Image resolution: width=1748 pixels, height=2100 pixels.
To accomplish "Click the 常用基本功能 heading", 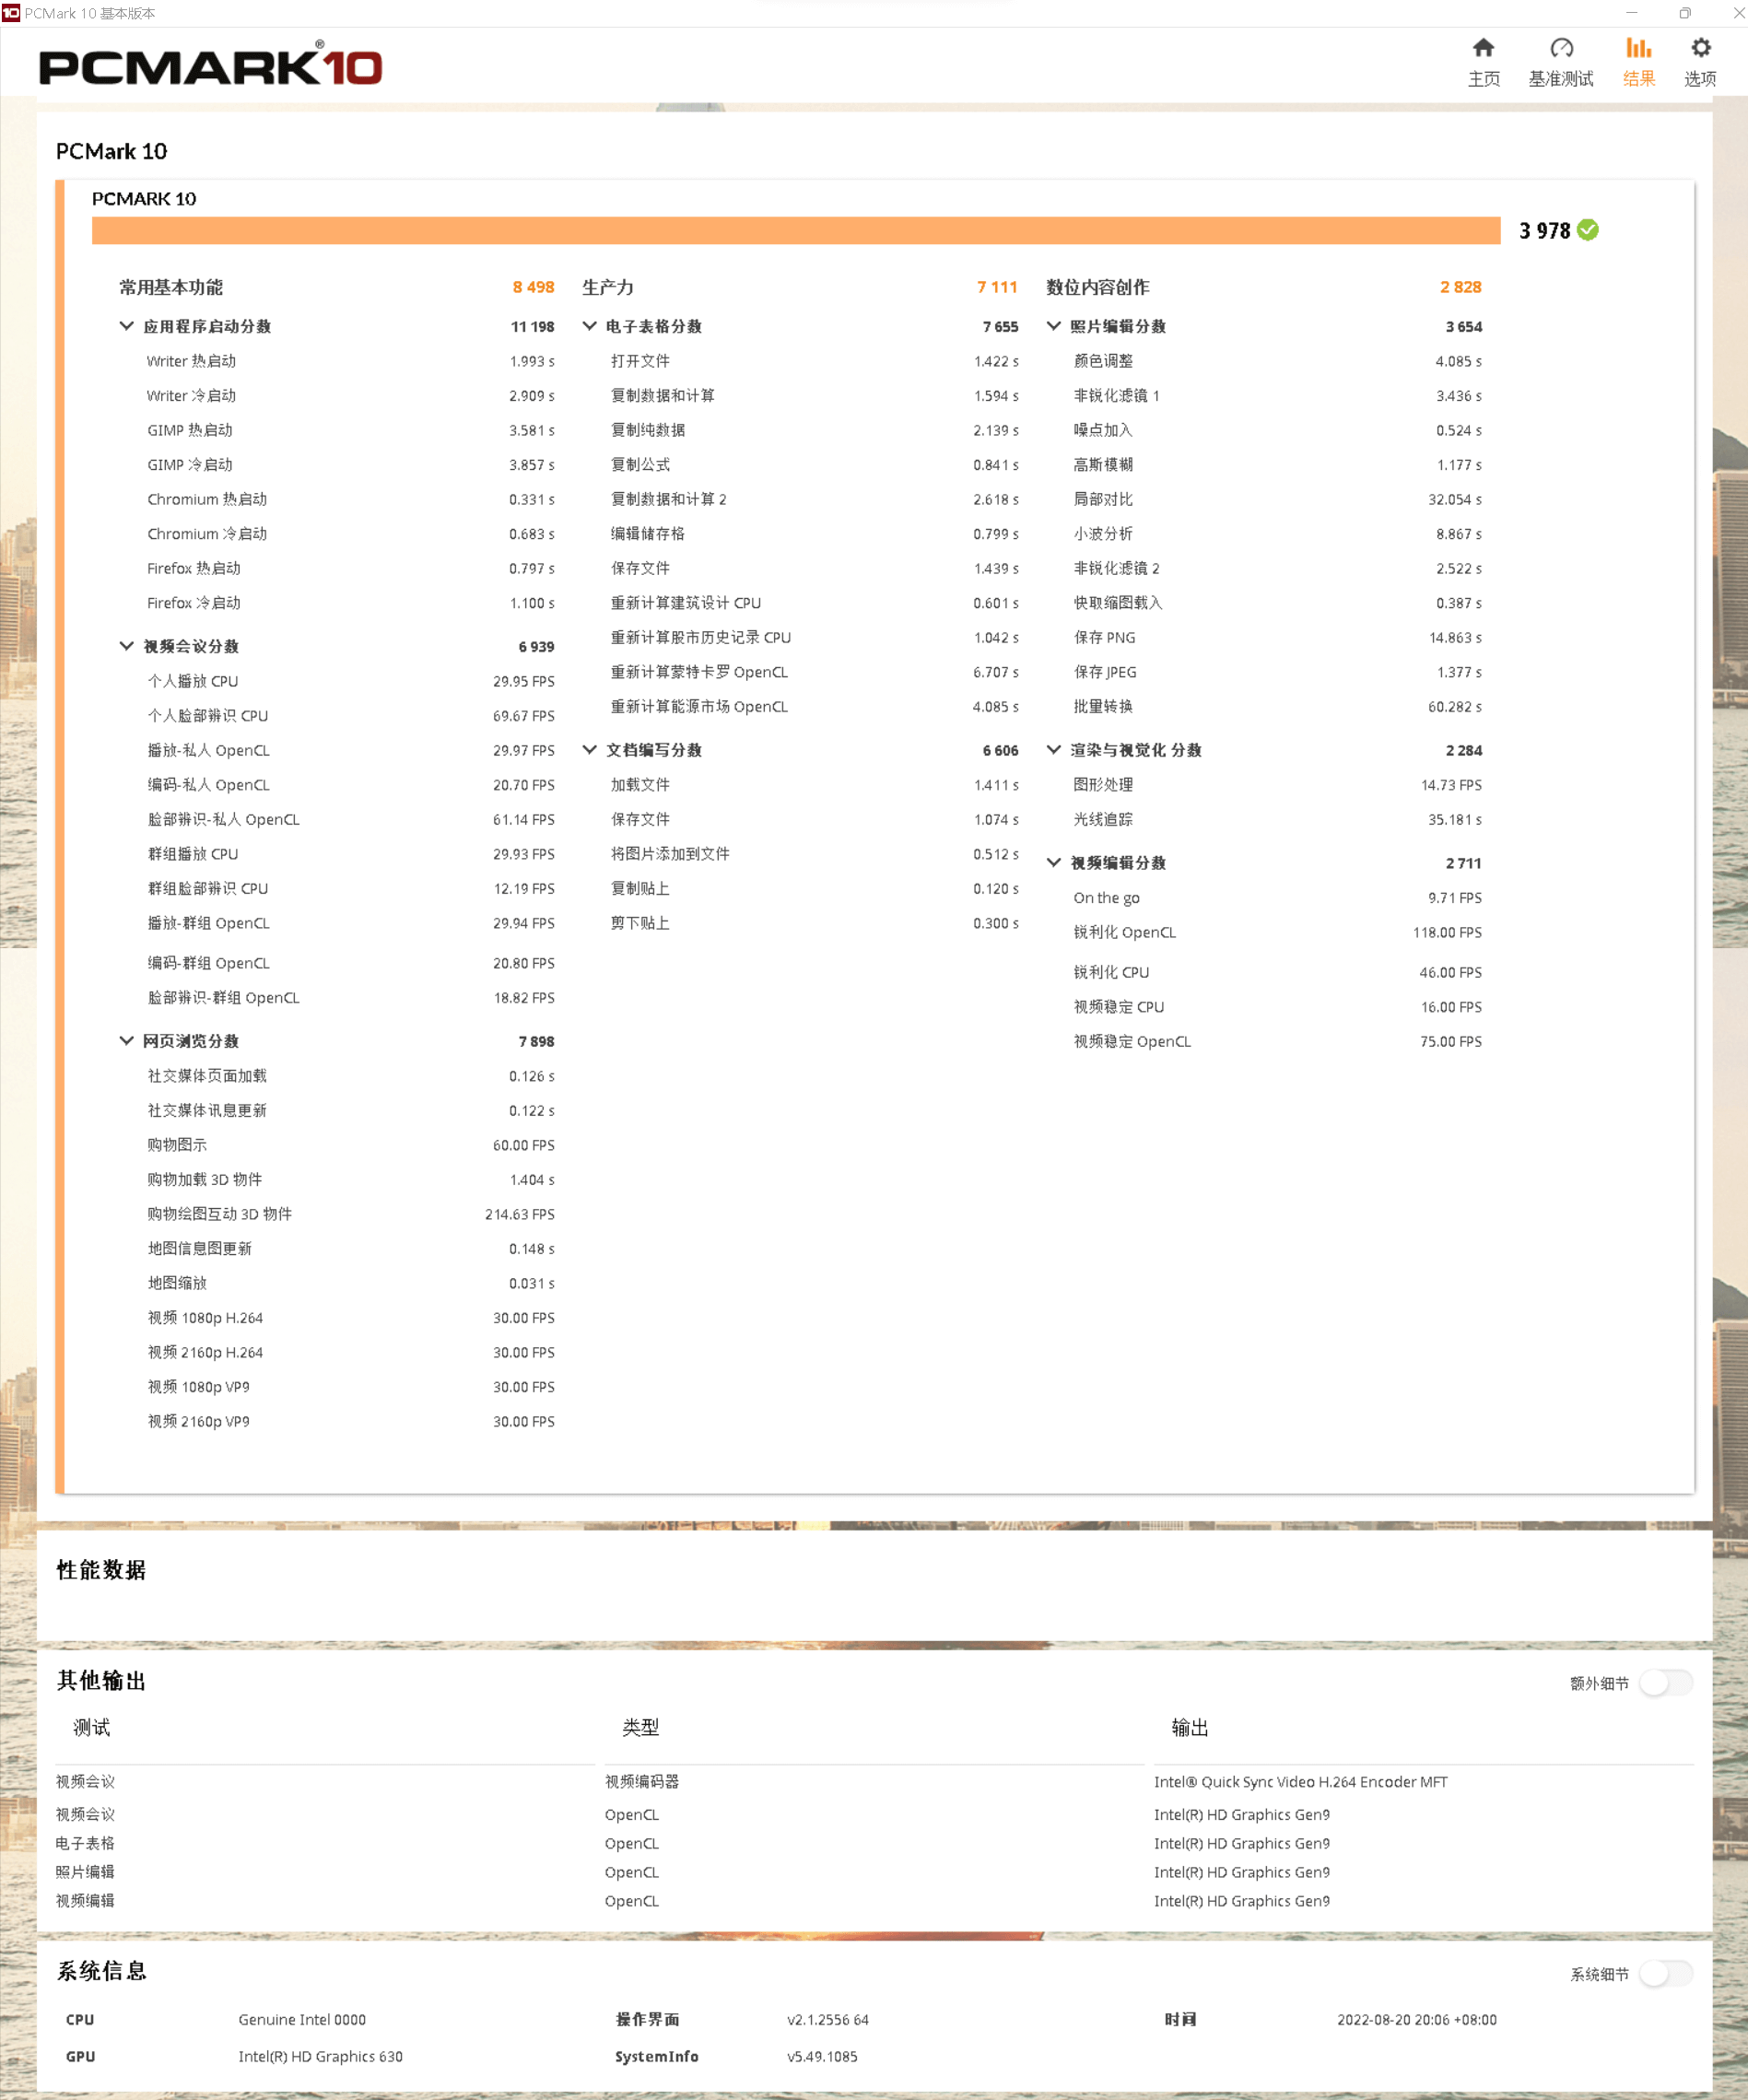I will pyautogui.click(x=171, y=287).
